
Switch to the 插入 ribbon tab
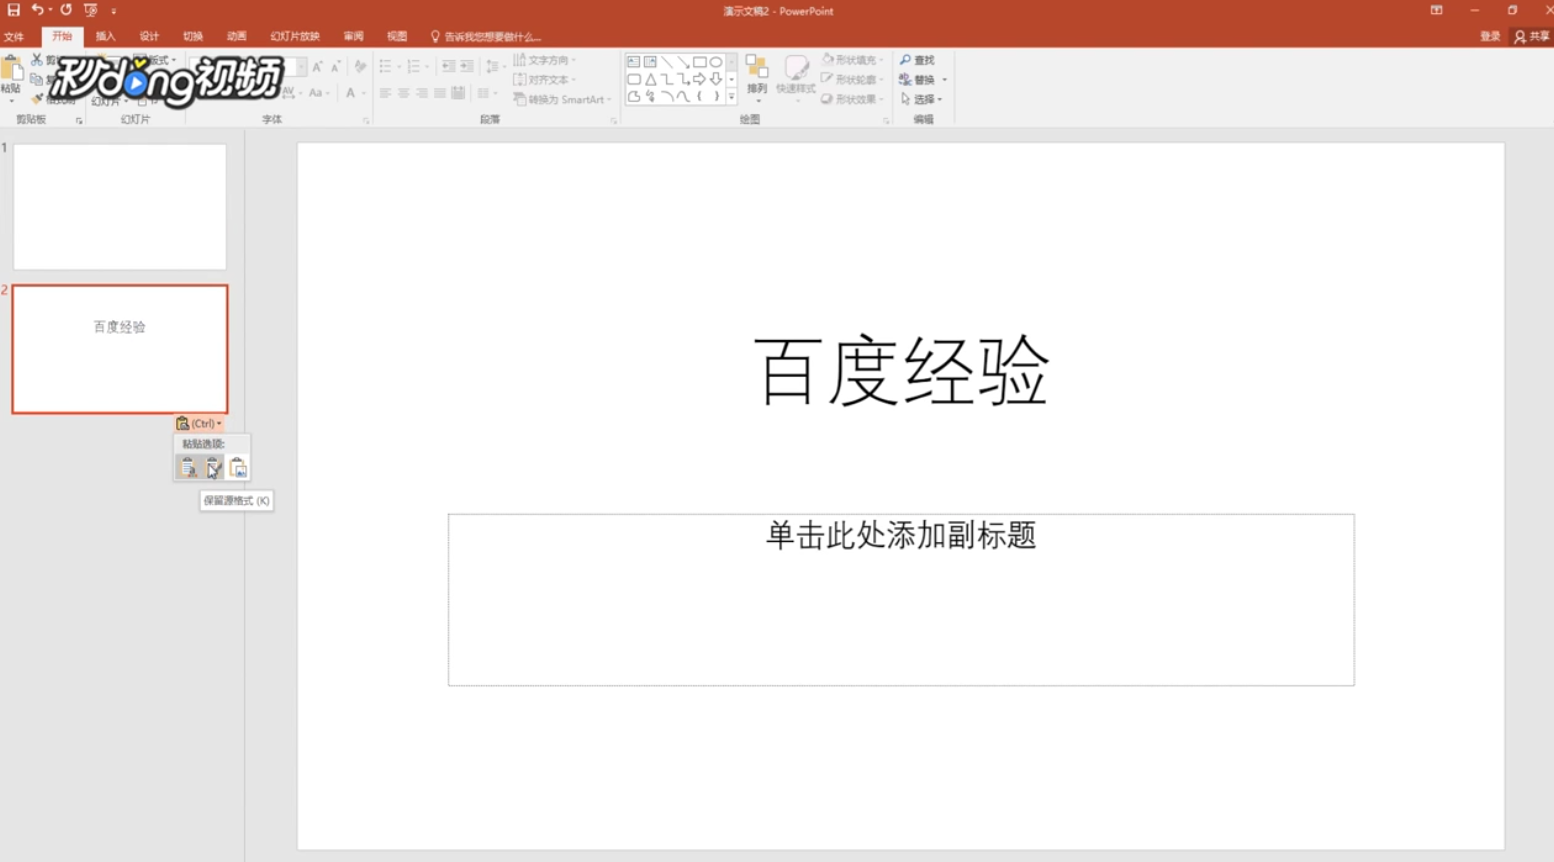105,36
